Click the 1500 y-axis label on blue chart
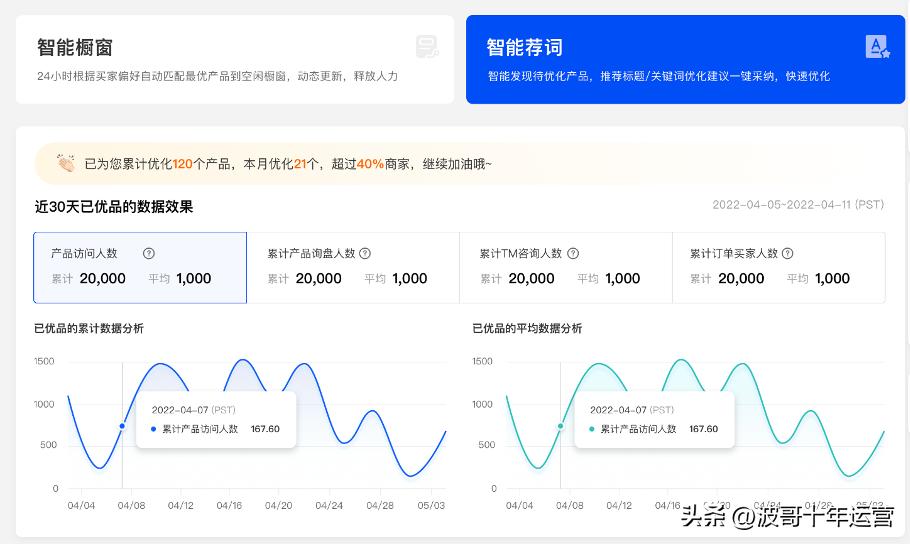This screenshot has height=544, width=910. pos(44,361)
